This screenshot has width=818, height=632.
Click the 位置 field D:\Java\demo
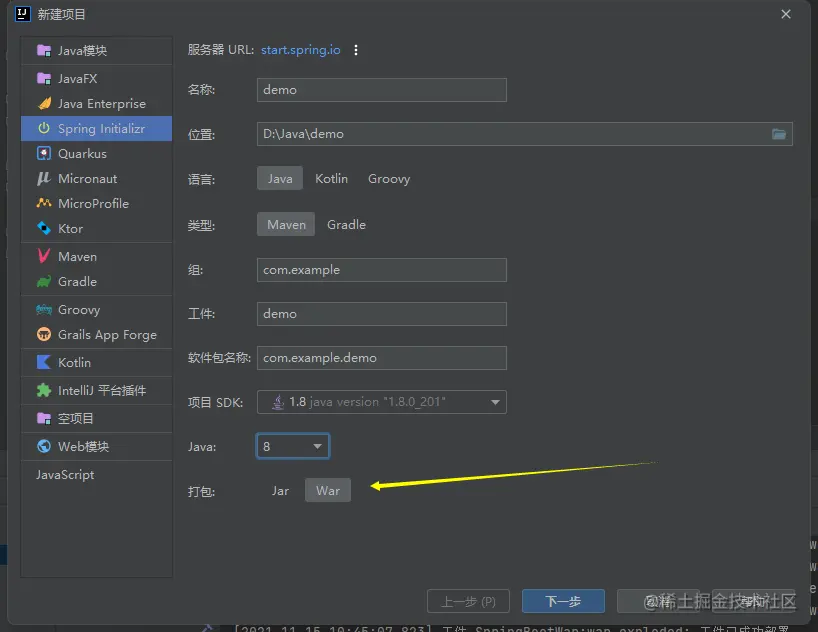coord(525,134)
